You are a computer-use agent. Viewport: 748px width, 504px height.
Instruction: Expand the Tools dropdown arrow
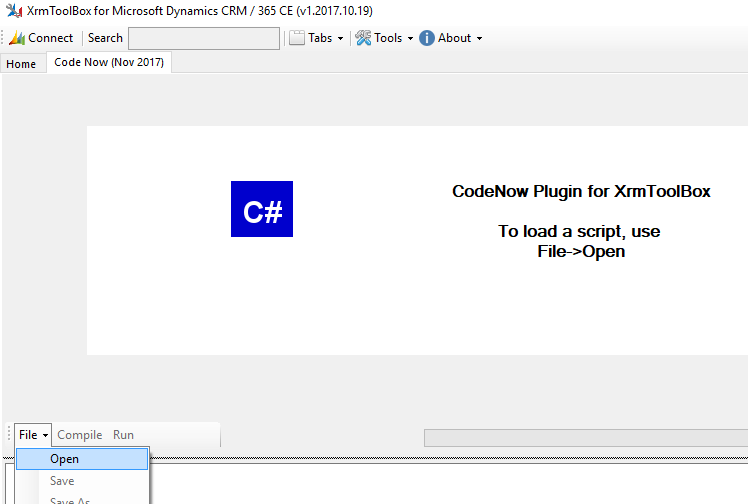click(410, 39)
